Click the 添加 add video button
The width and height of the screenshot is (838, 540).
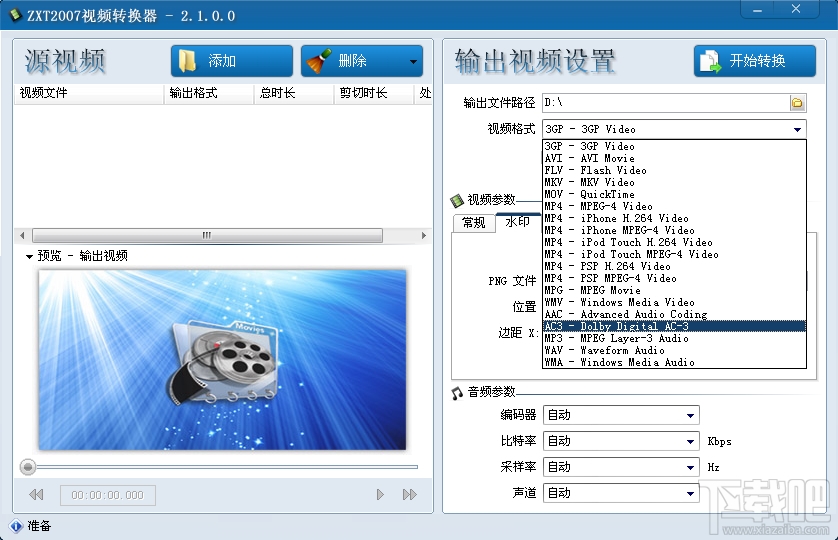tap(231, 61)
